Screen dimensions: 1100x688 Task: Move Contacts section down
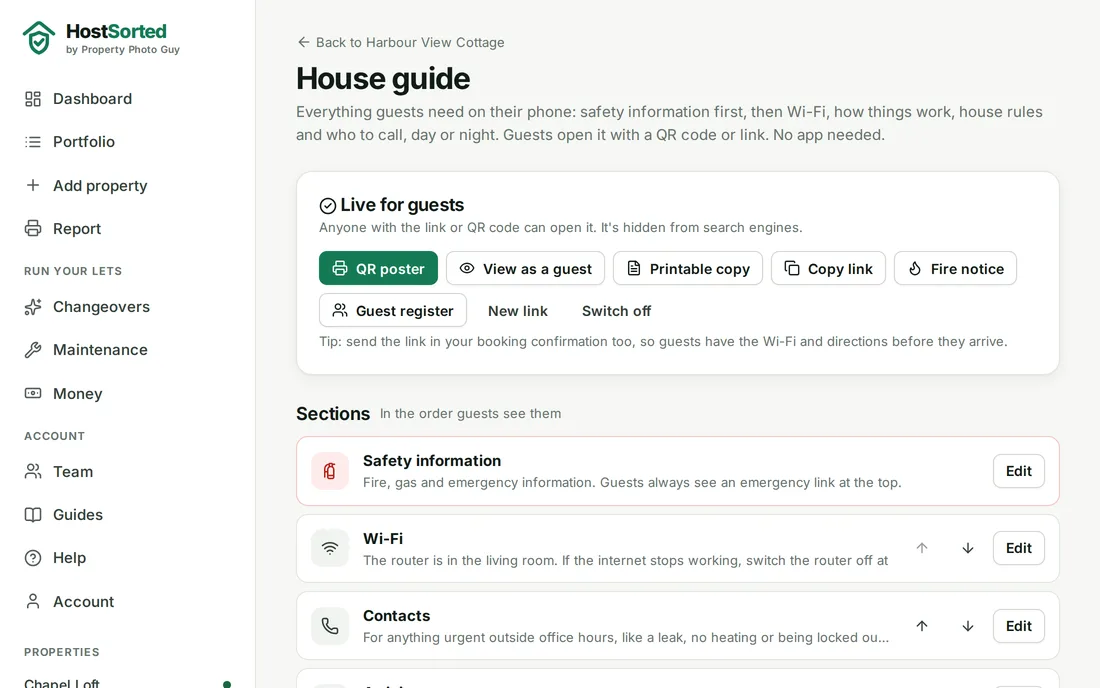967,626
